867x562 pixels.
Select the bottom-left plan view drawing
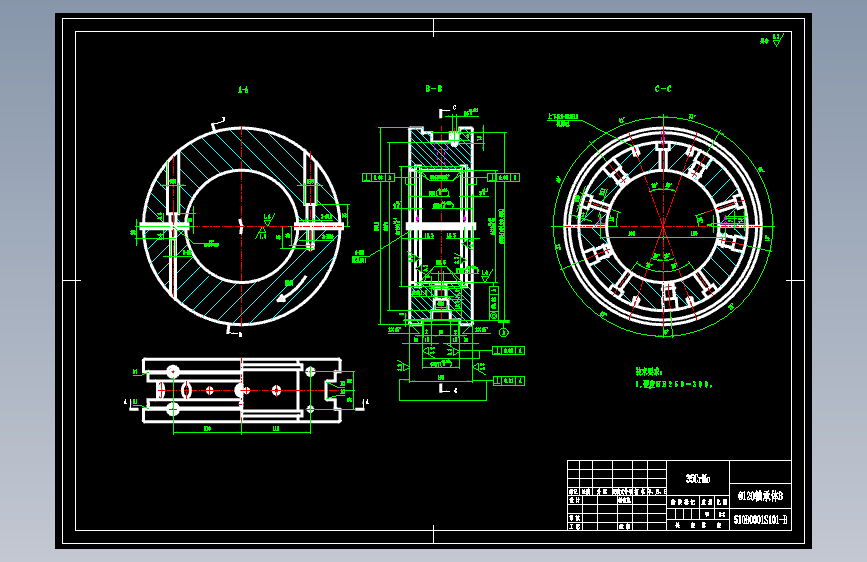(x=243, y=391)
